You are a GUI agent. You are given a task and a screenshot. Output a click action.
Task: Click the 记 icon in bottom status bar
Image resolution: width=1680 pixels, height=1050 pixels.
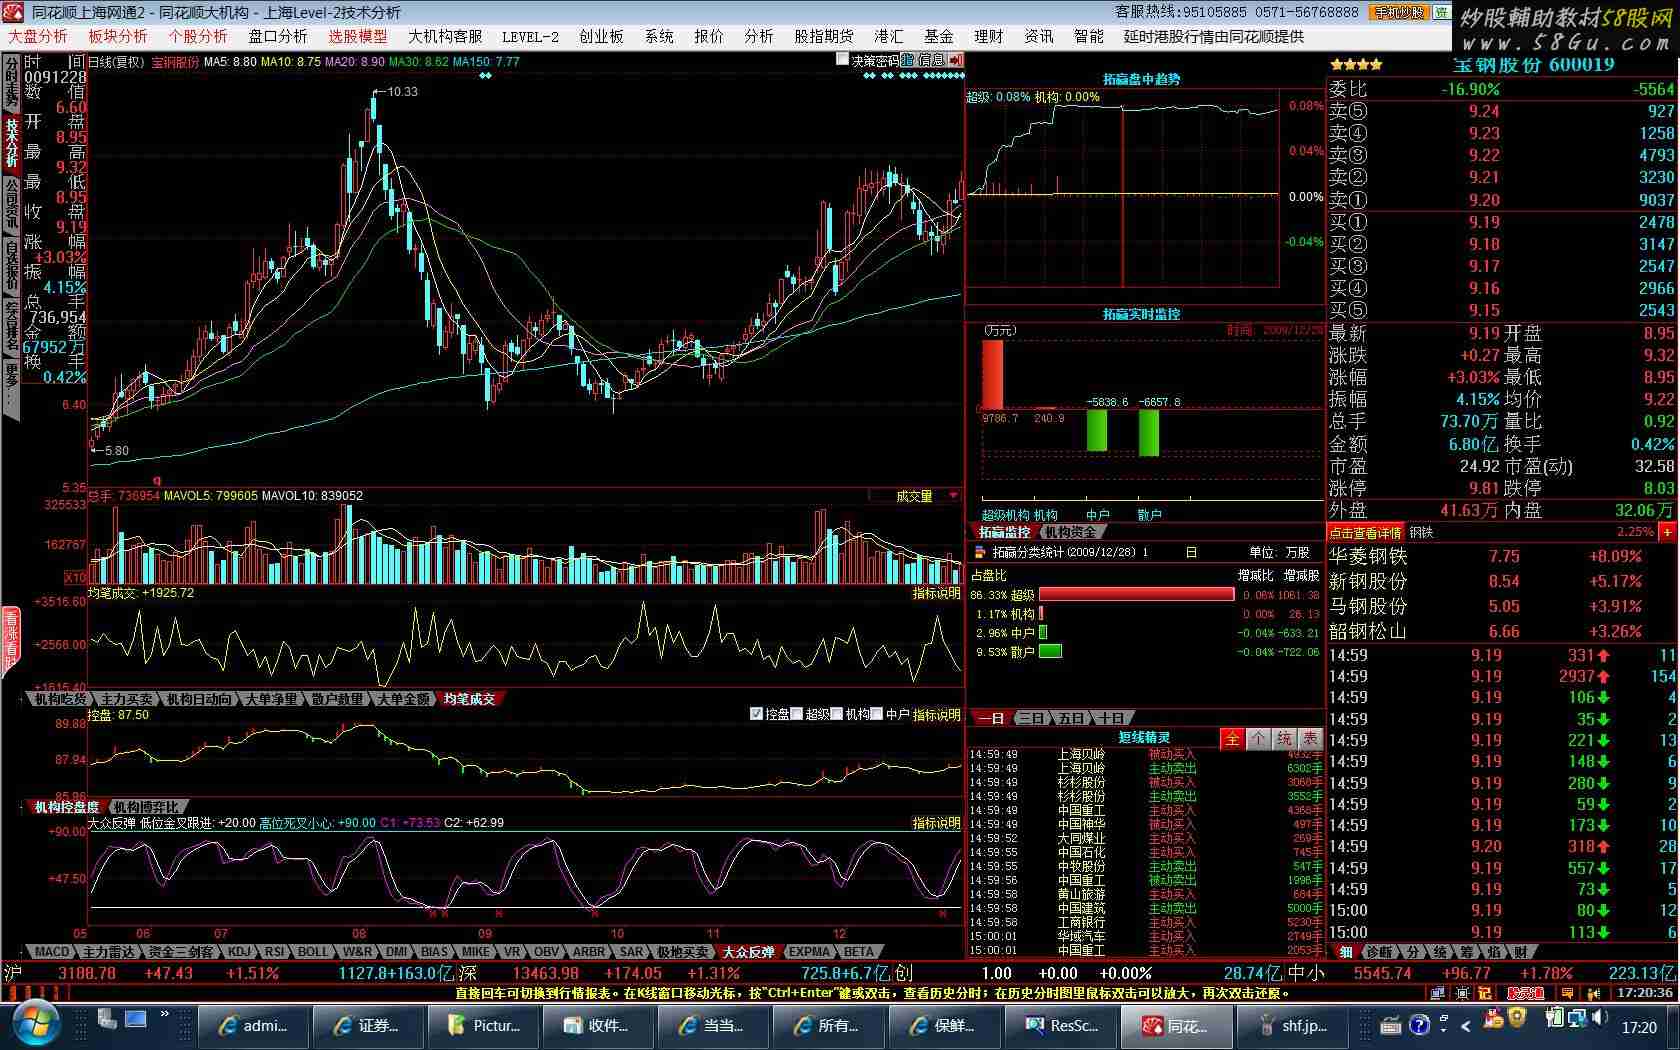click(1485, 993)
